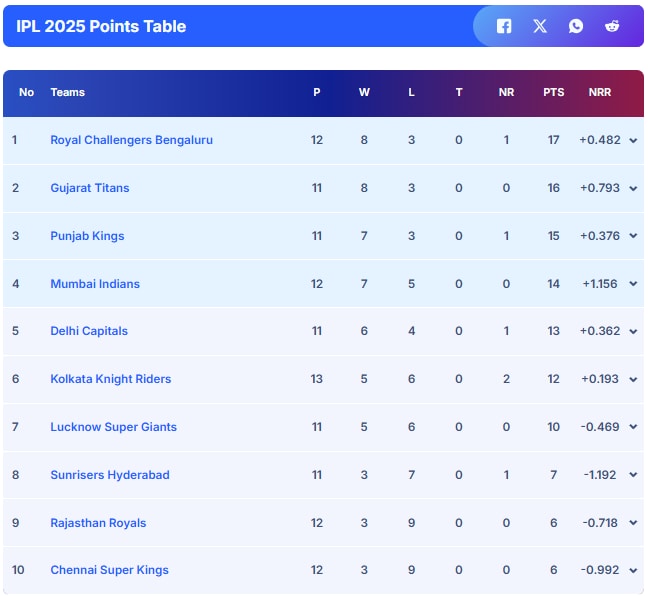
Task: Expand Lucknow Super Giants row chevron
Action: pos(633,427)
